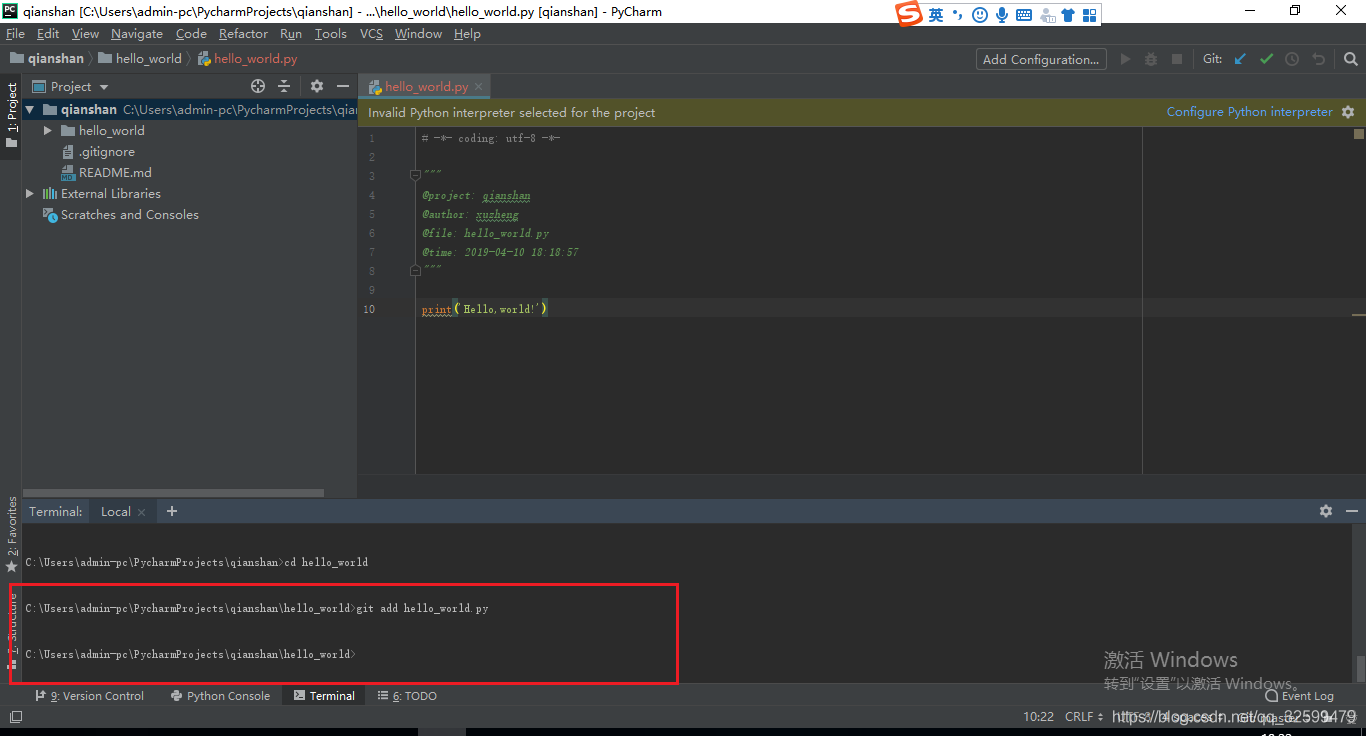1366x736 pixels.
Task: Click the Debug bug icon in toolbar
Action: coord(1151,59)
